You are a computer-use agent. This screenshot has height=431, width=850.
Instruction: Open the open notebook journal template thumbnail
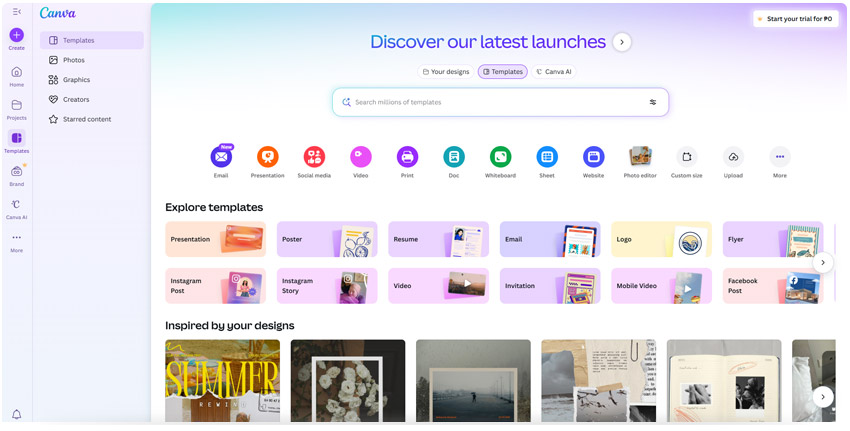pos(724,381)
